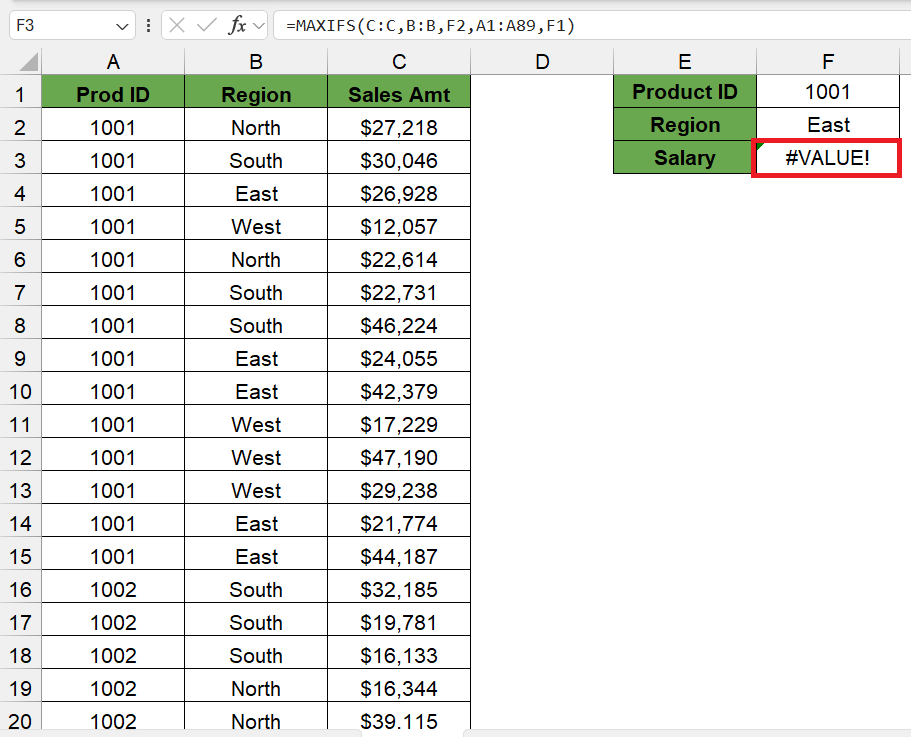Click the Cancel (X) formula icon
Screen dimensions: 911x737
pyautogui.click(x=177, y=26)
